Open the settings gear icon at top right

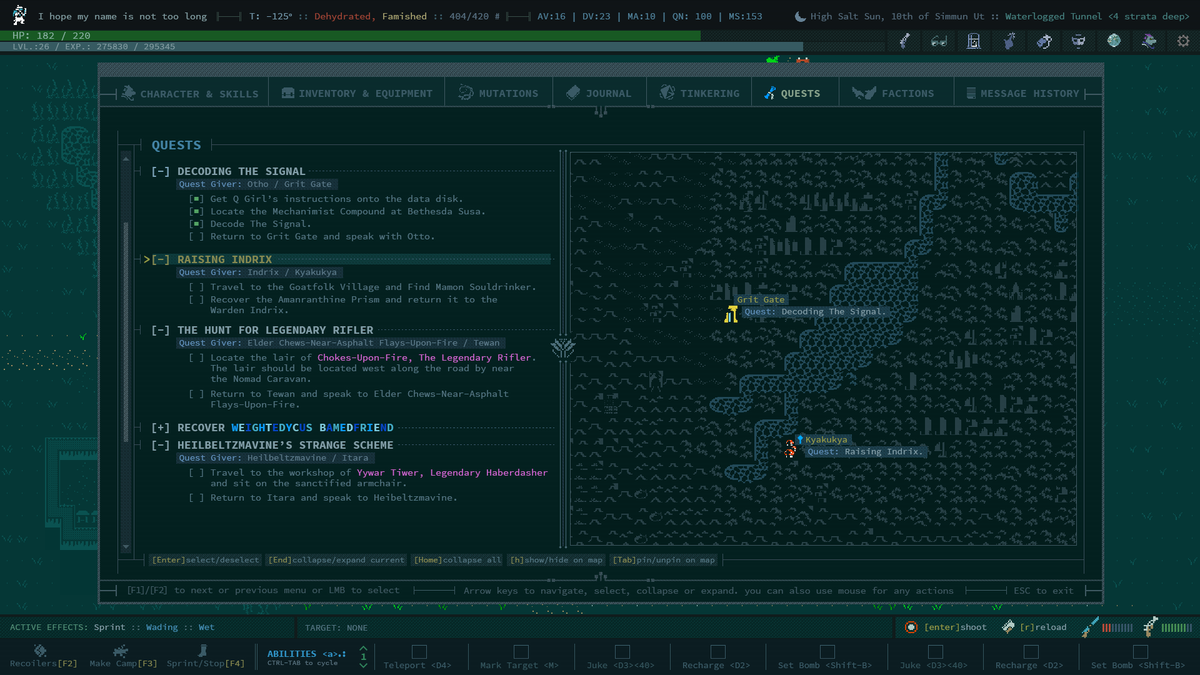coord(1184,40)
